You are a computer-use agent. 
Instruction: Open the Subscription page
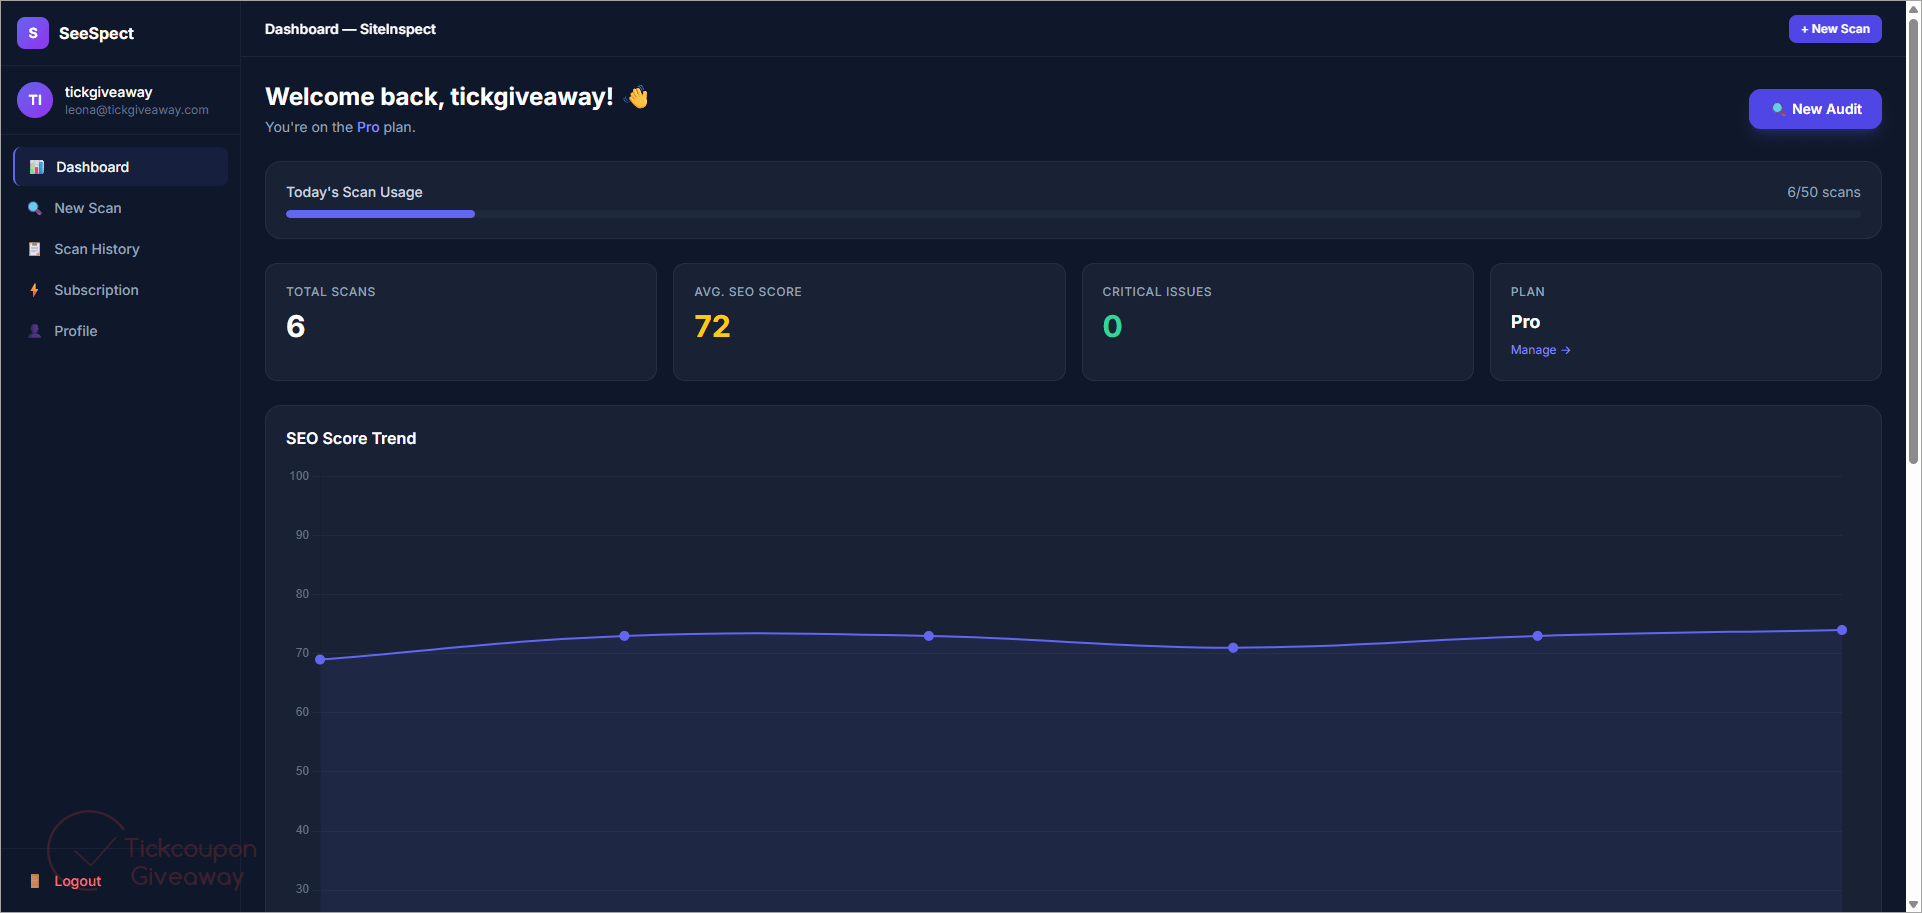[x=121, y=290]
